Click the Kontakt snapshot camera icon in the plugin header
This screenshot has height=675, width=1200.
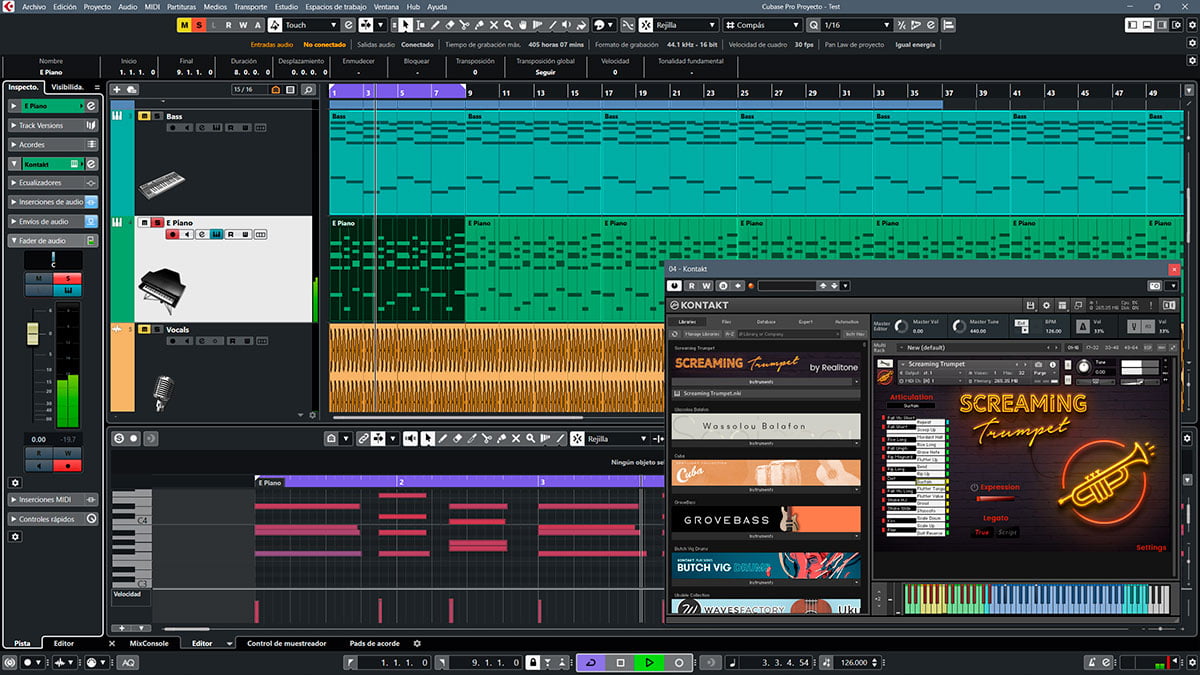[1155, 286]
